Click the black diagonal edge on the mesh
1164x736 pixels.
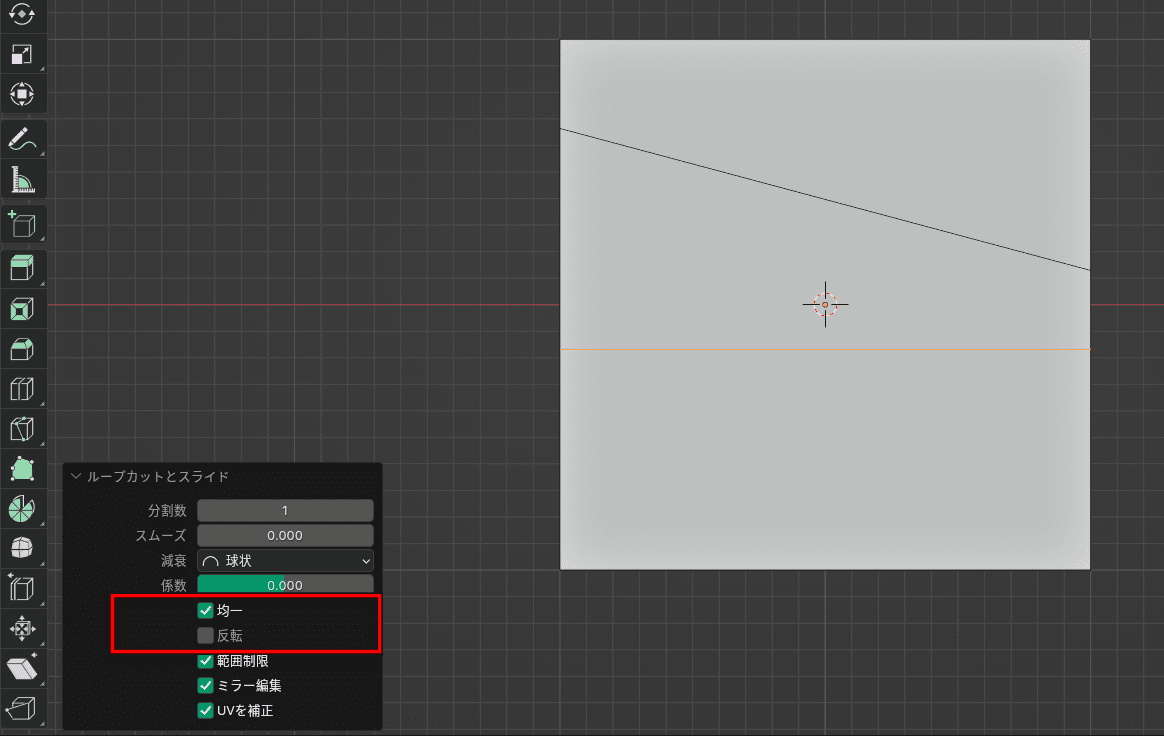click(x=825, y=199)
